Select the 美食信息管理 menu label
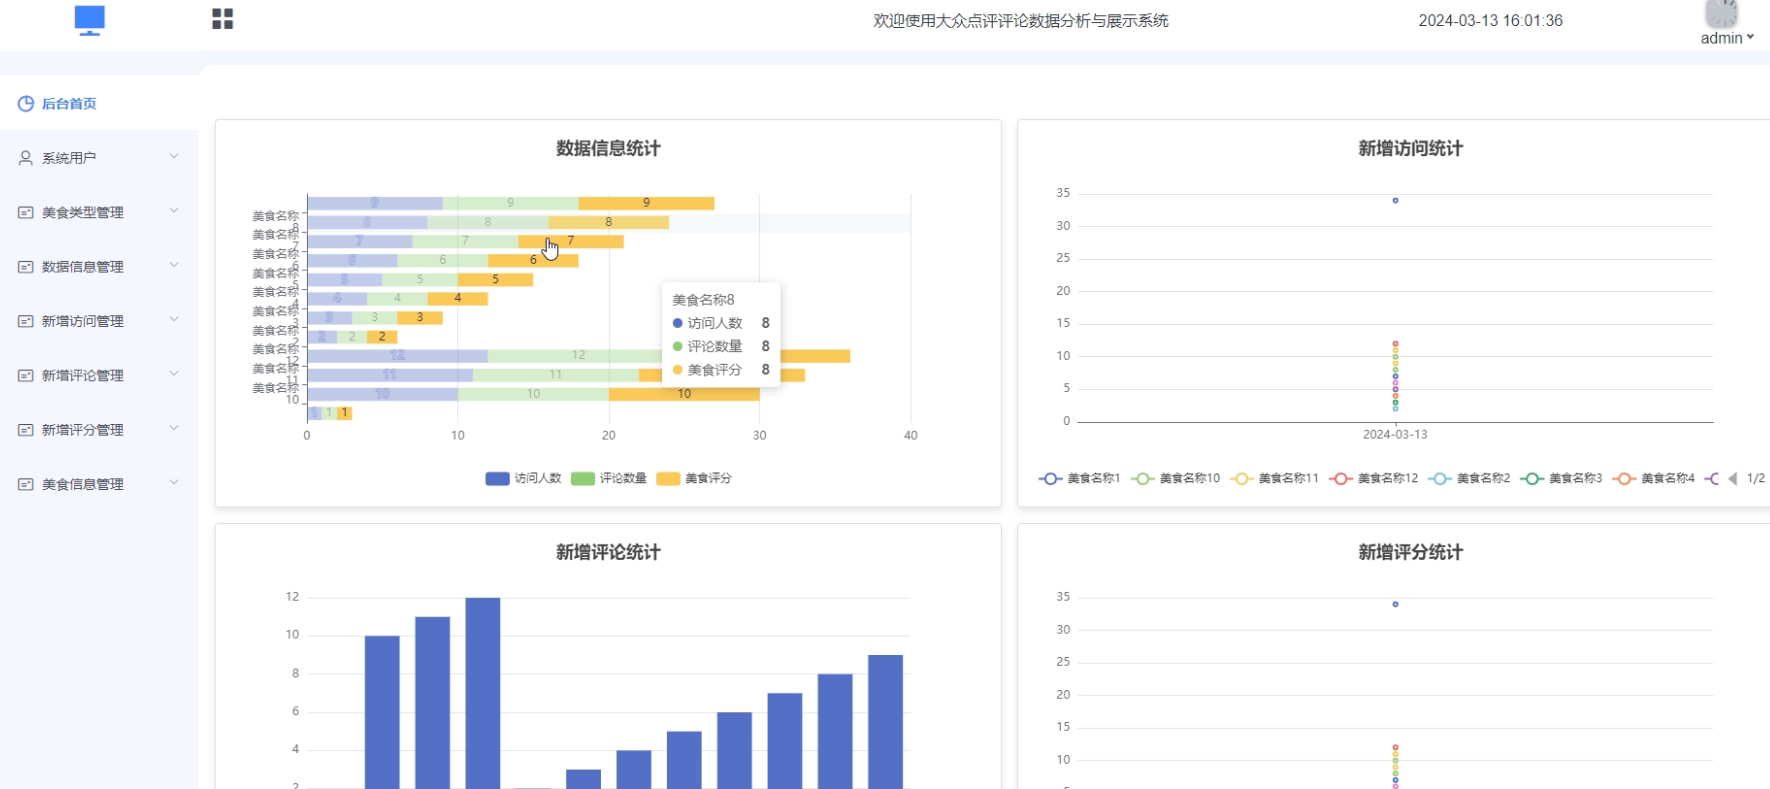Viewport: 1770px width, 789px height. click(x=83, y=484)
